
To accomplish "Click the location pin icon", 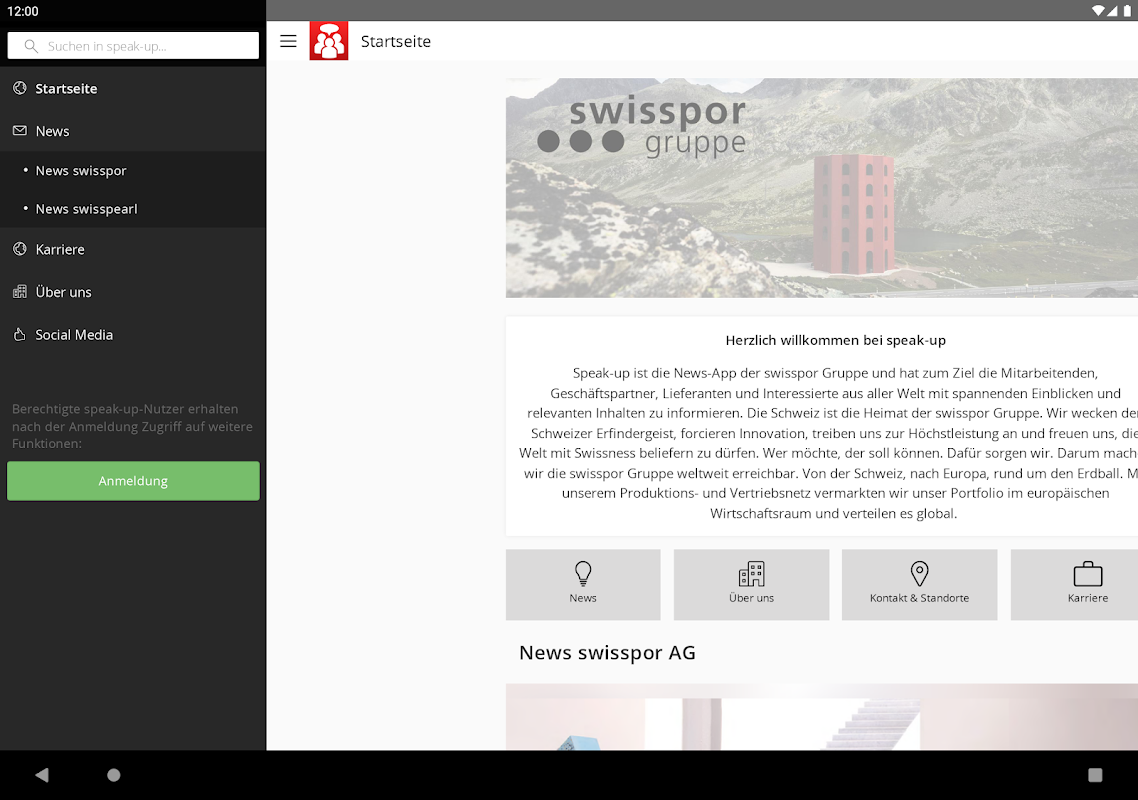I will pos(920,574).
